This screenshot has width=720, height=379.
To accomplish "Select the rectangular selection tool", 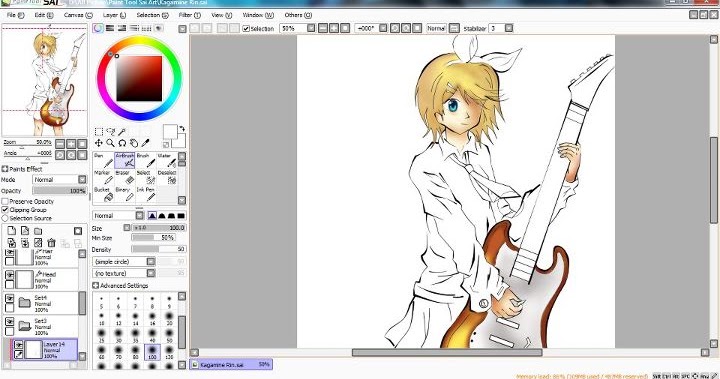I will click(99, 132).
